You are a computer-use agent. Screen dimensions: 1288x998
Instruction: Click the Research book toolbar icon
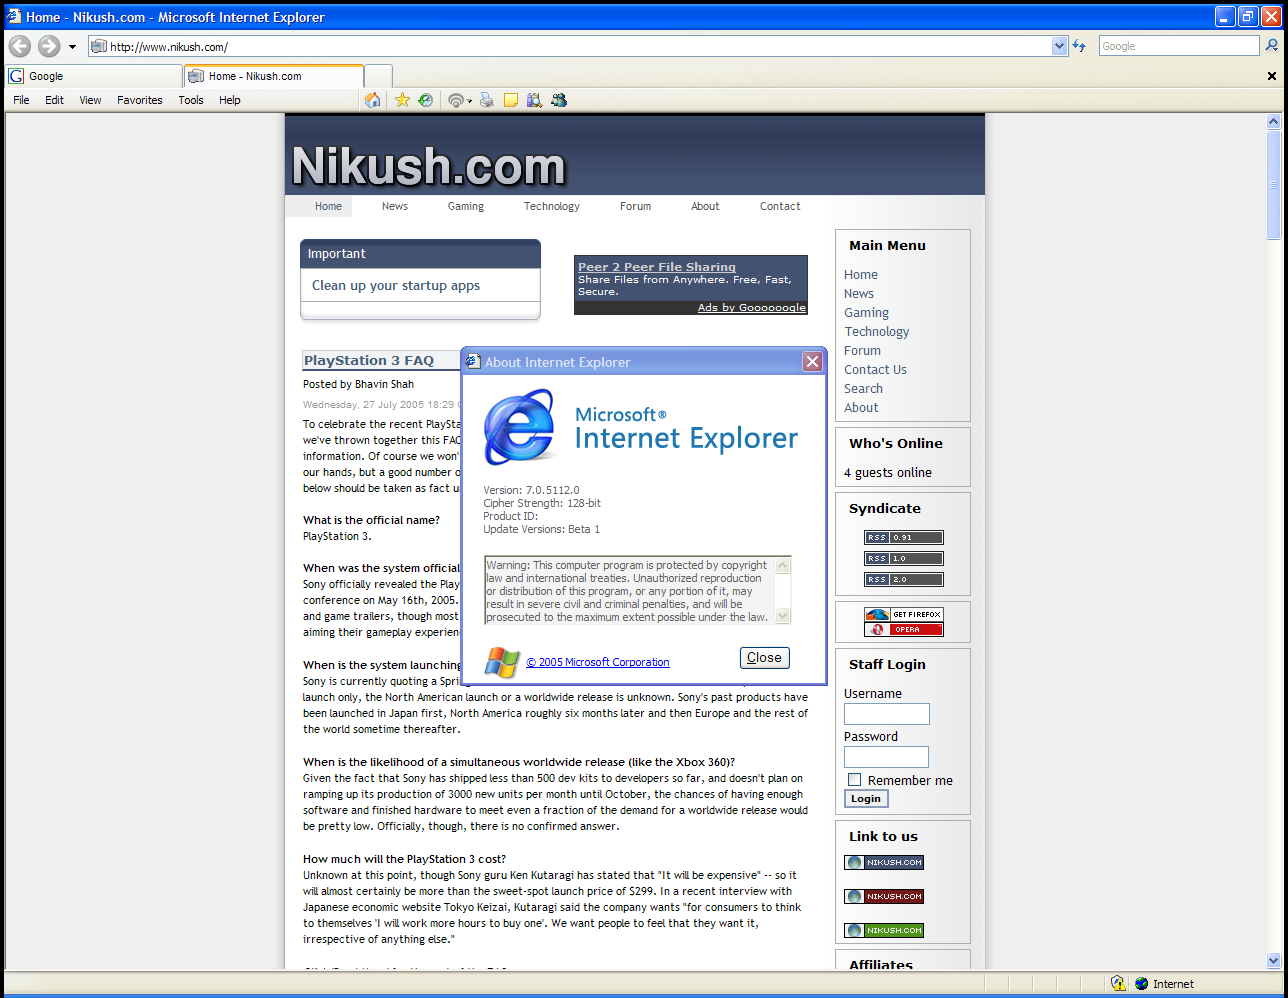(535, 100)
